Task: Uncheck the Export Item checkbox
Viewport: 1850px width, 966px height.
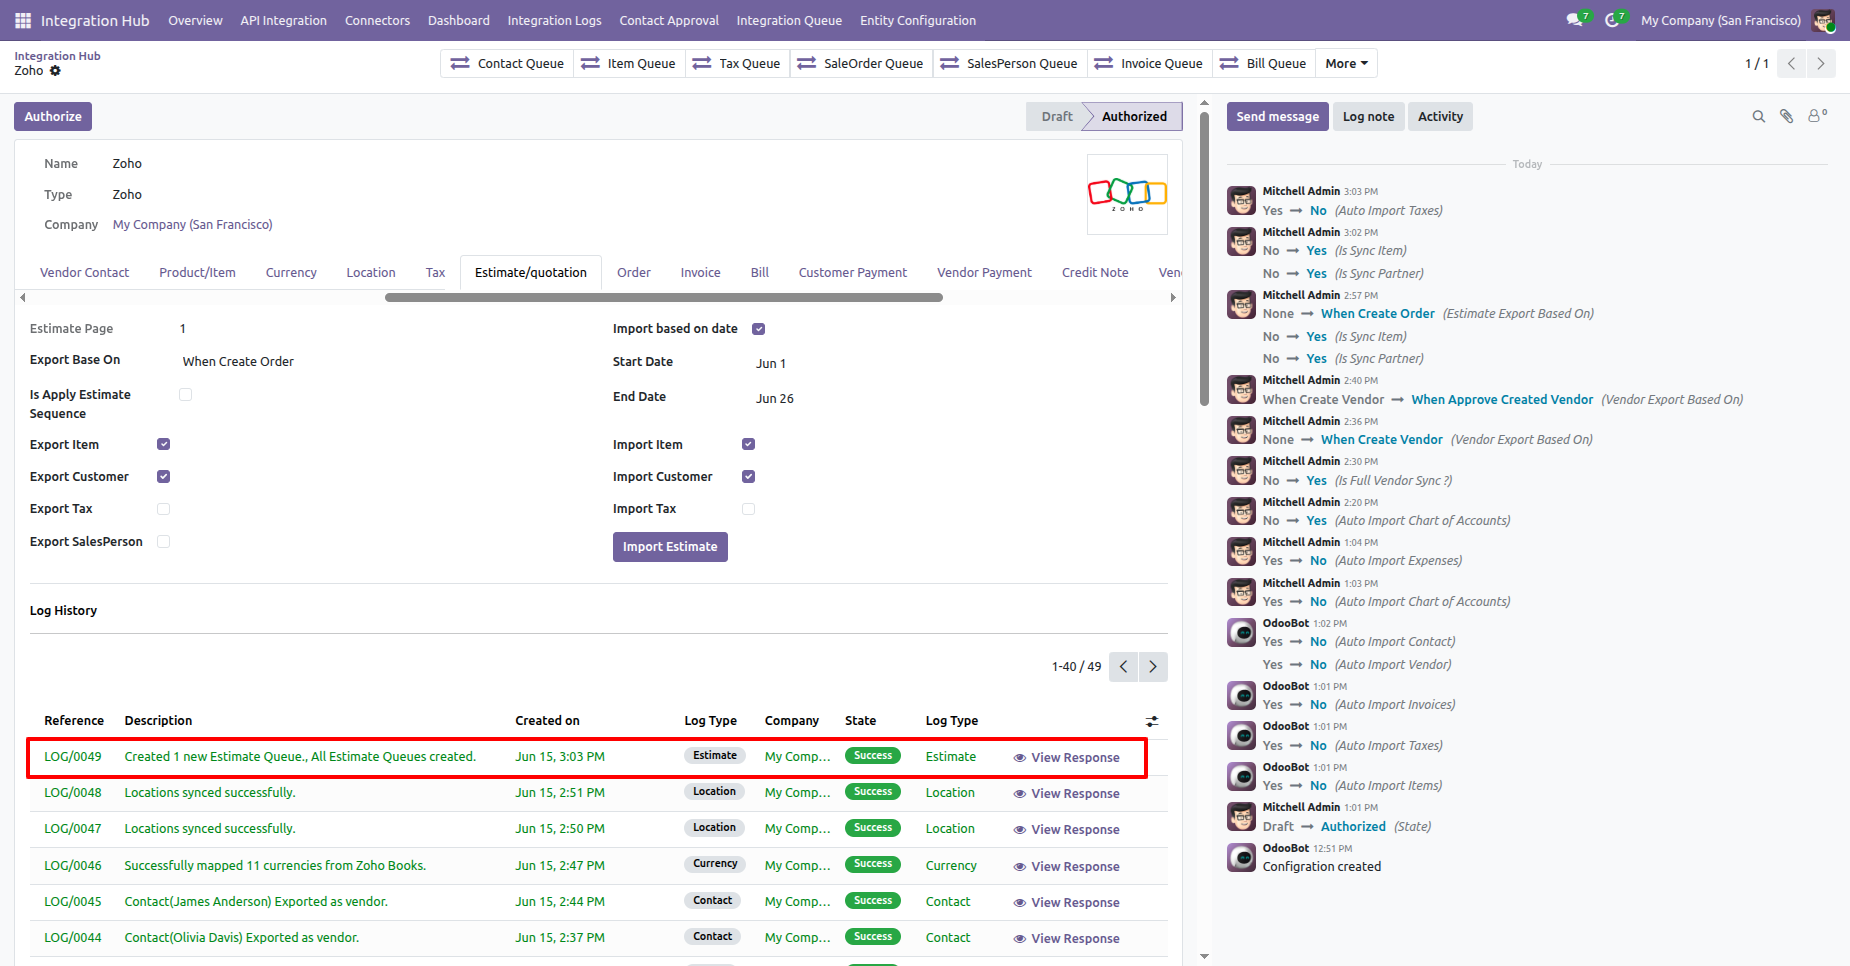Action: (x=163, y=444)
